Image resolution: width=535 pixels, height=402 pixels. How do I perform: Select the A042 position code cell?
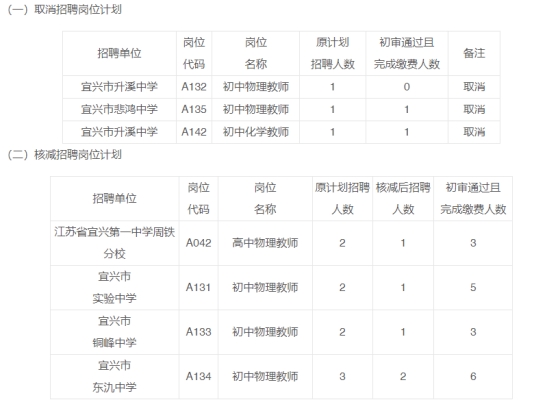tap(199, 243)
